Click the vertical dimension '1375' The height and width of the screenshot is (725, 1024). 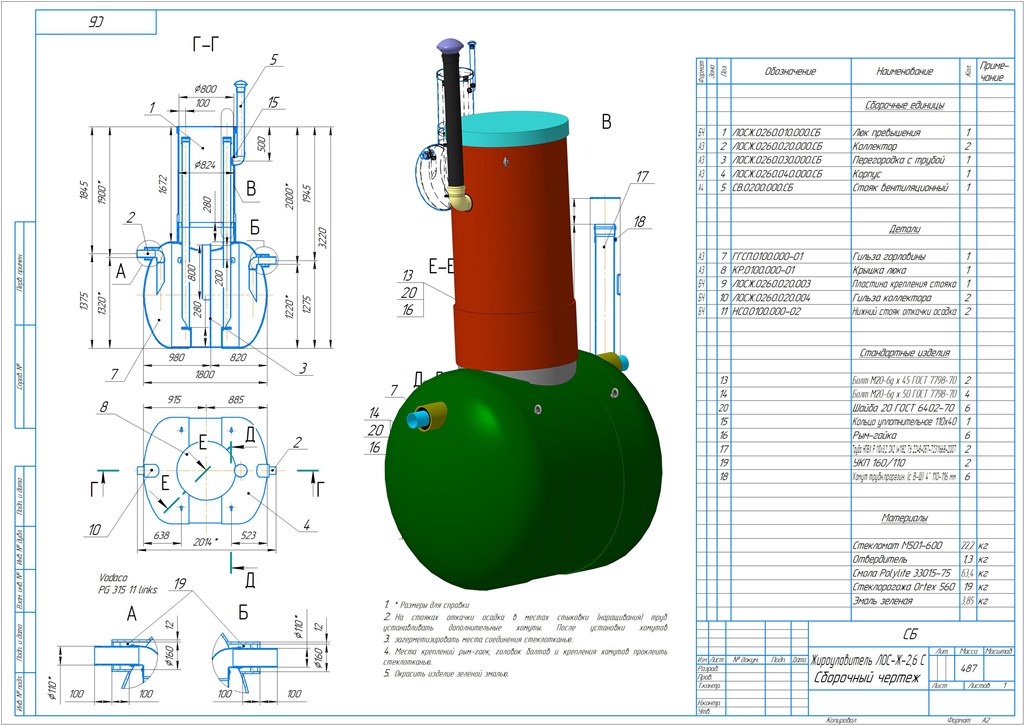(84, 301)
